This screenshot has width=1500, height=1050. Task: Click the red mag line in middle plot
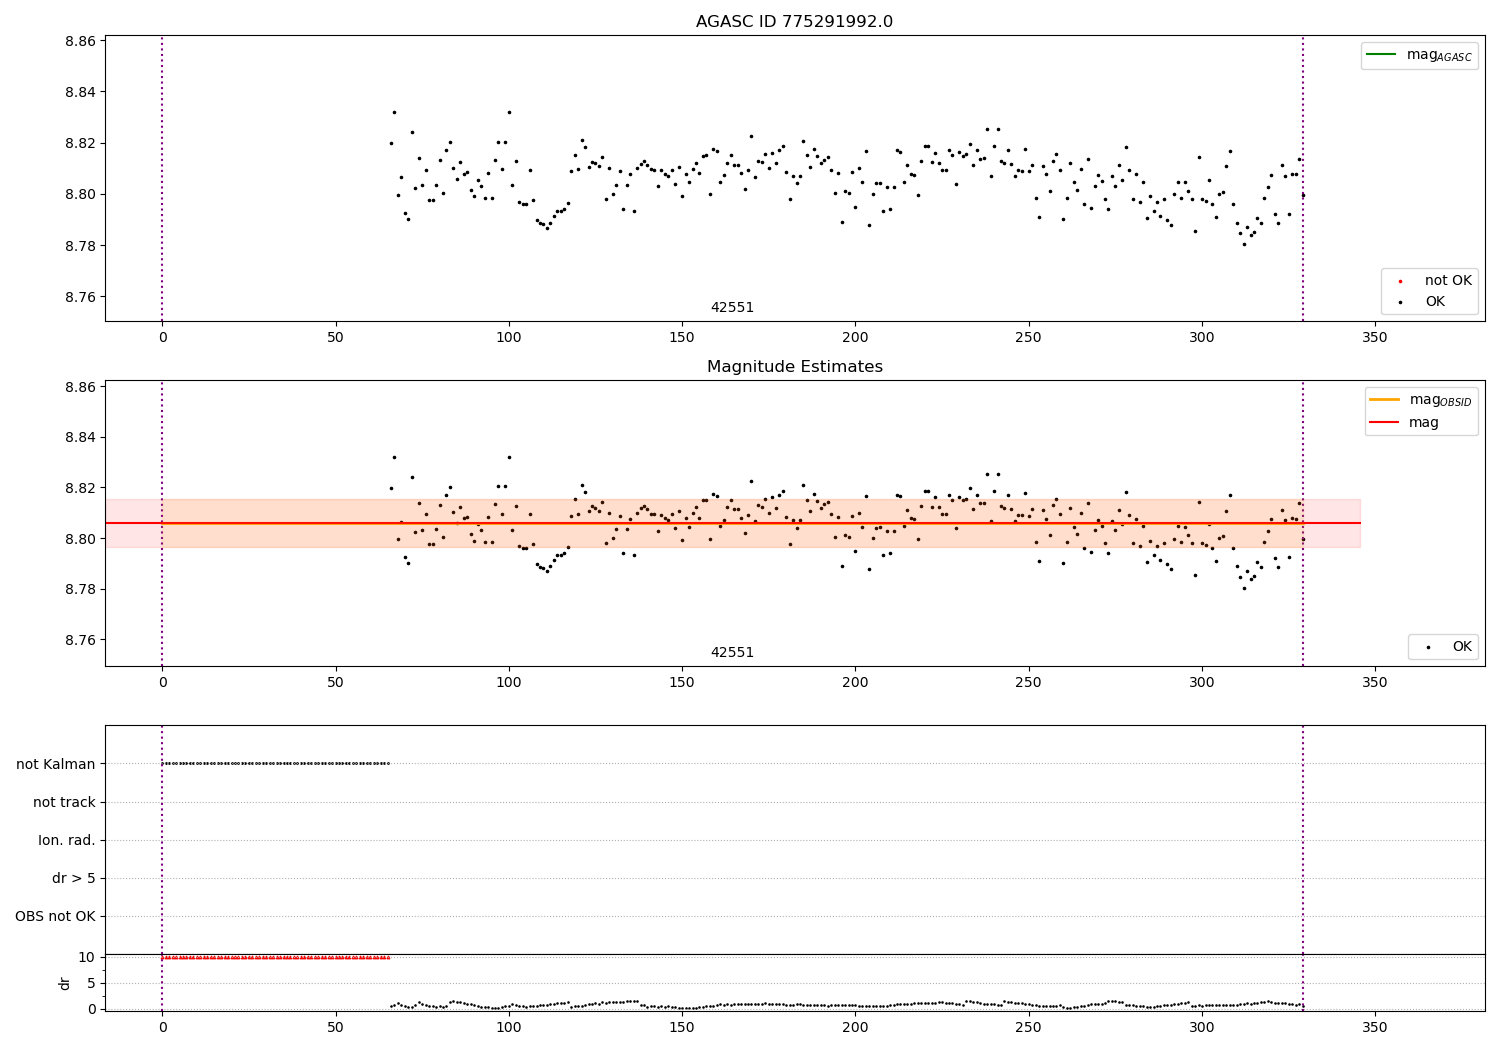click(x=733, y=523)
